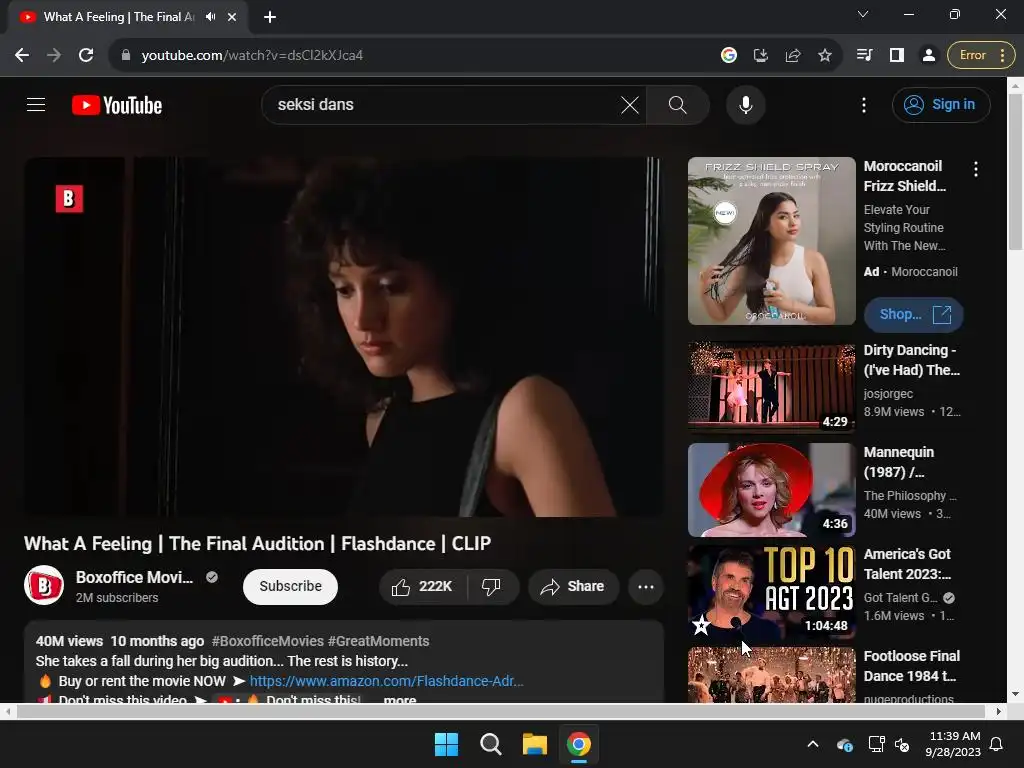The image size is (1024, 768).
Task: Share this page icon in address bar
Action: coord(793,56)
